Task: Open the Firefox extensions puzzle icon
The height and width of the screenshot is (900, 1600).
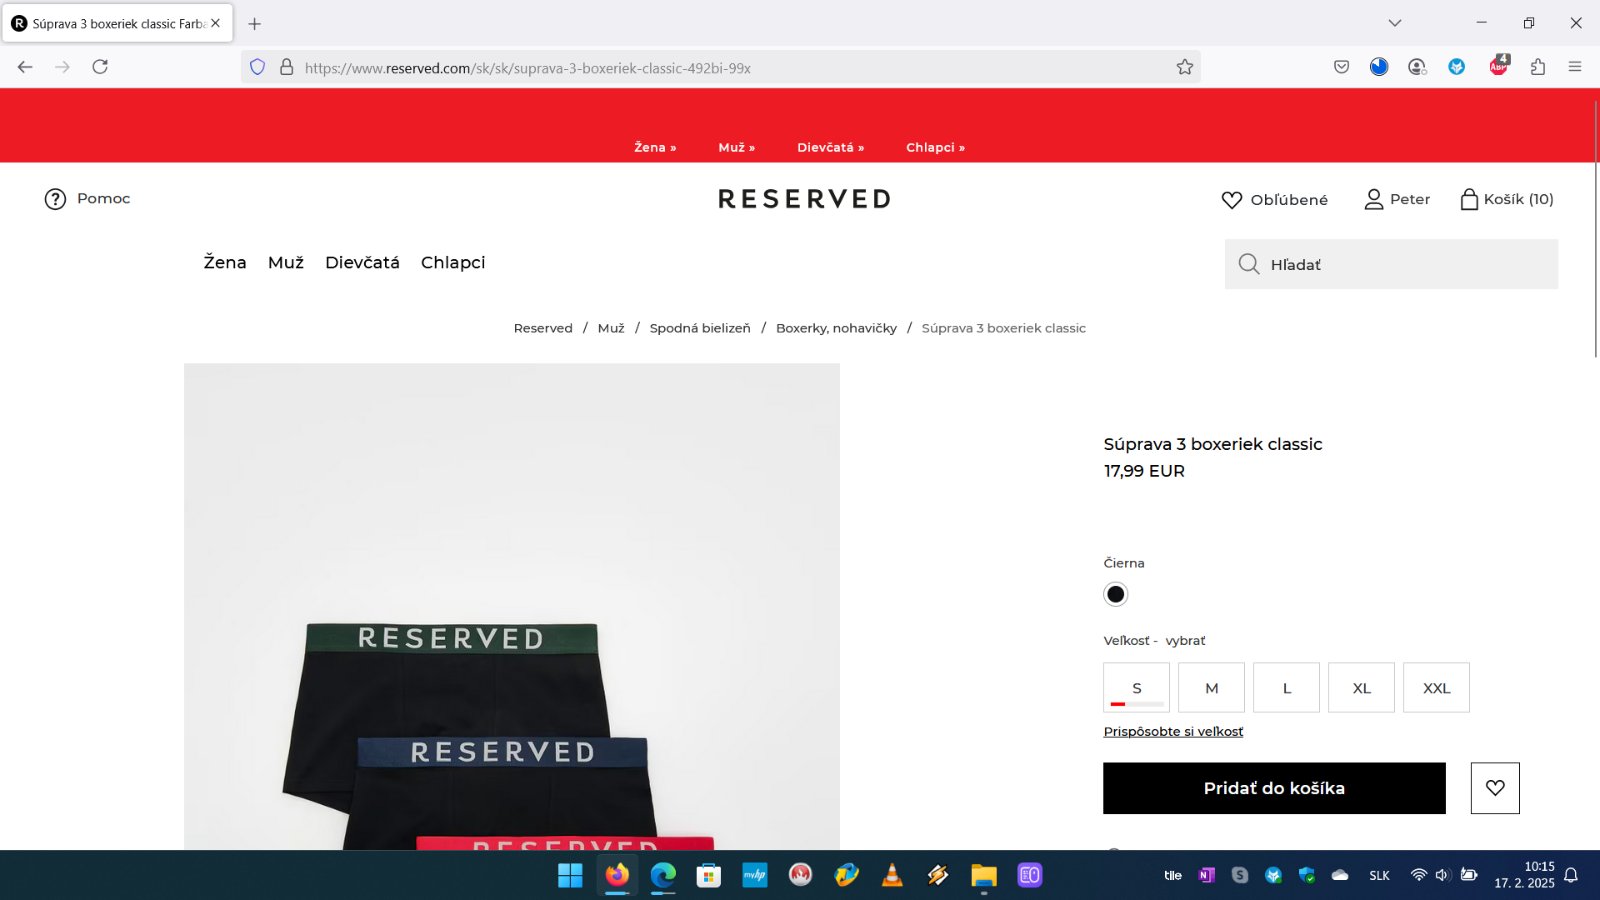Action: click(1538, 67)
